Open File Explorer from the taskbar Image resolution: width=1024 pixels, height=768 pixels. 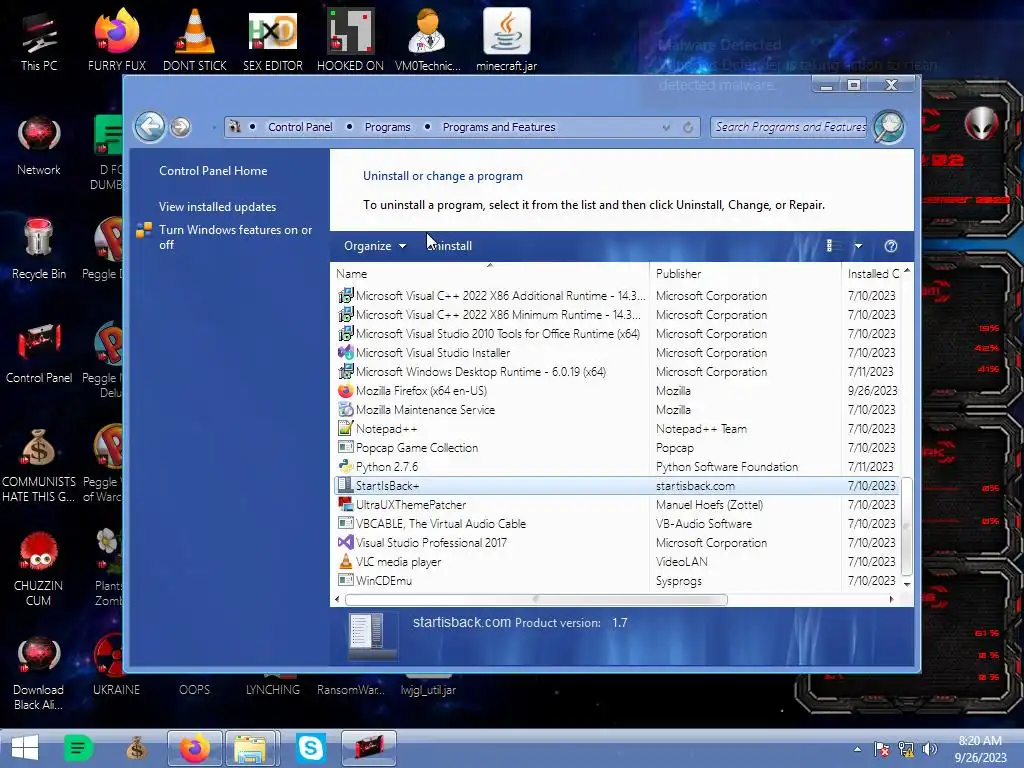click(252, 748)
